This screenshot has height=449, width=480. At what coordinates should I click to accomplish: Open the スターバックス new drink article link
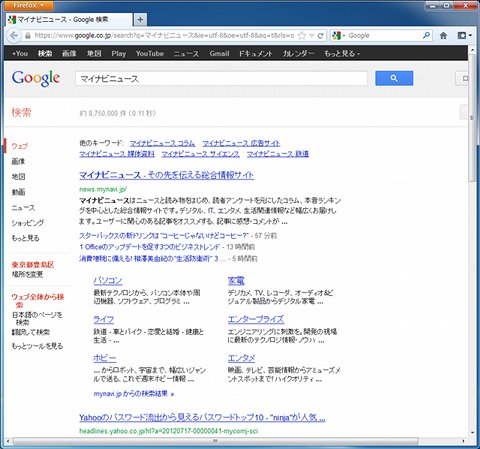pos(164,236)
